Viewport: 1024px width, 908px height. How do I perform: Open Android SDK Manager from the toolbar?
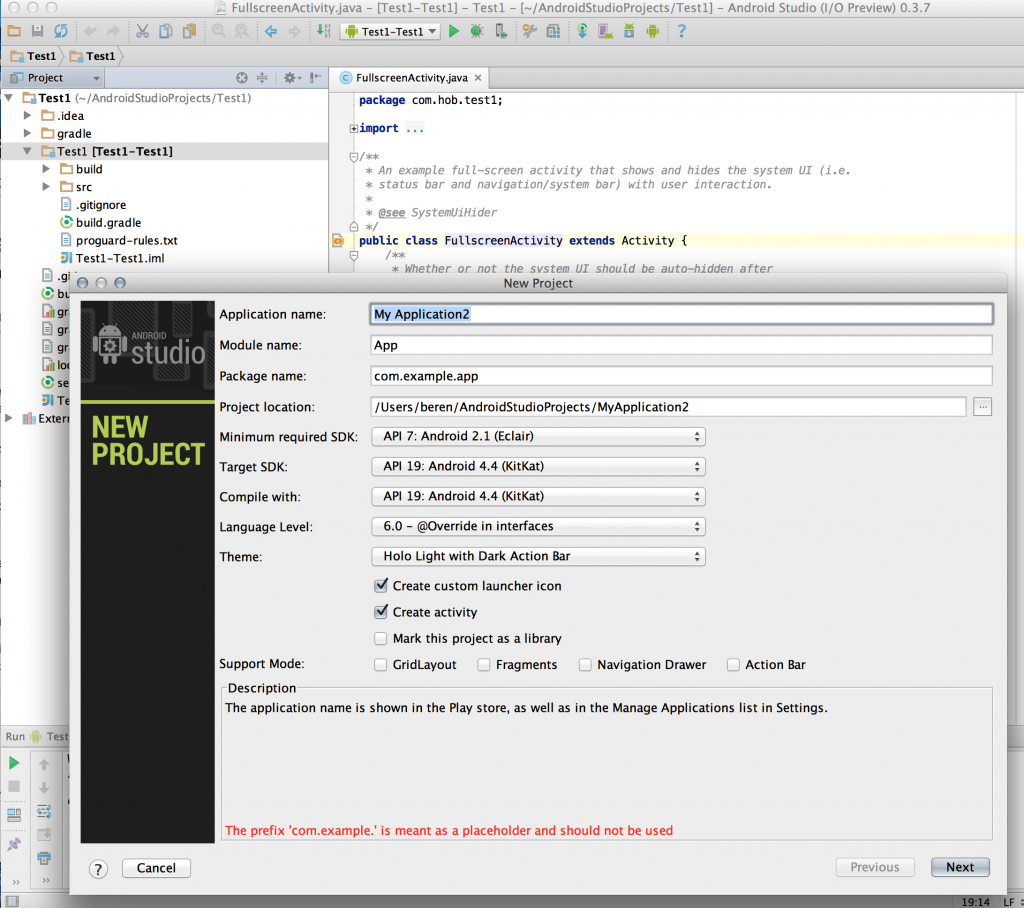(630, 31)
